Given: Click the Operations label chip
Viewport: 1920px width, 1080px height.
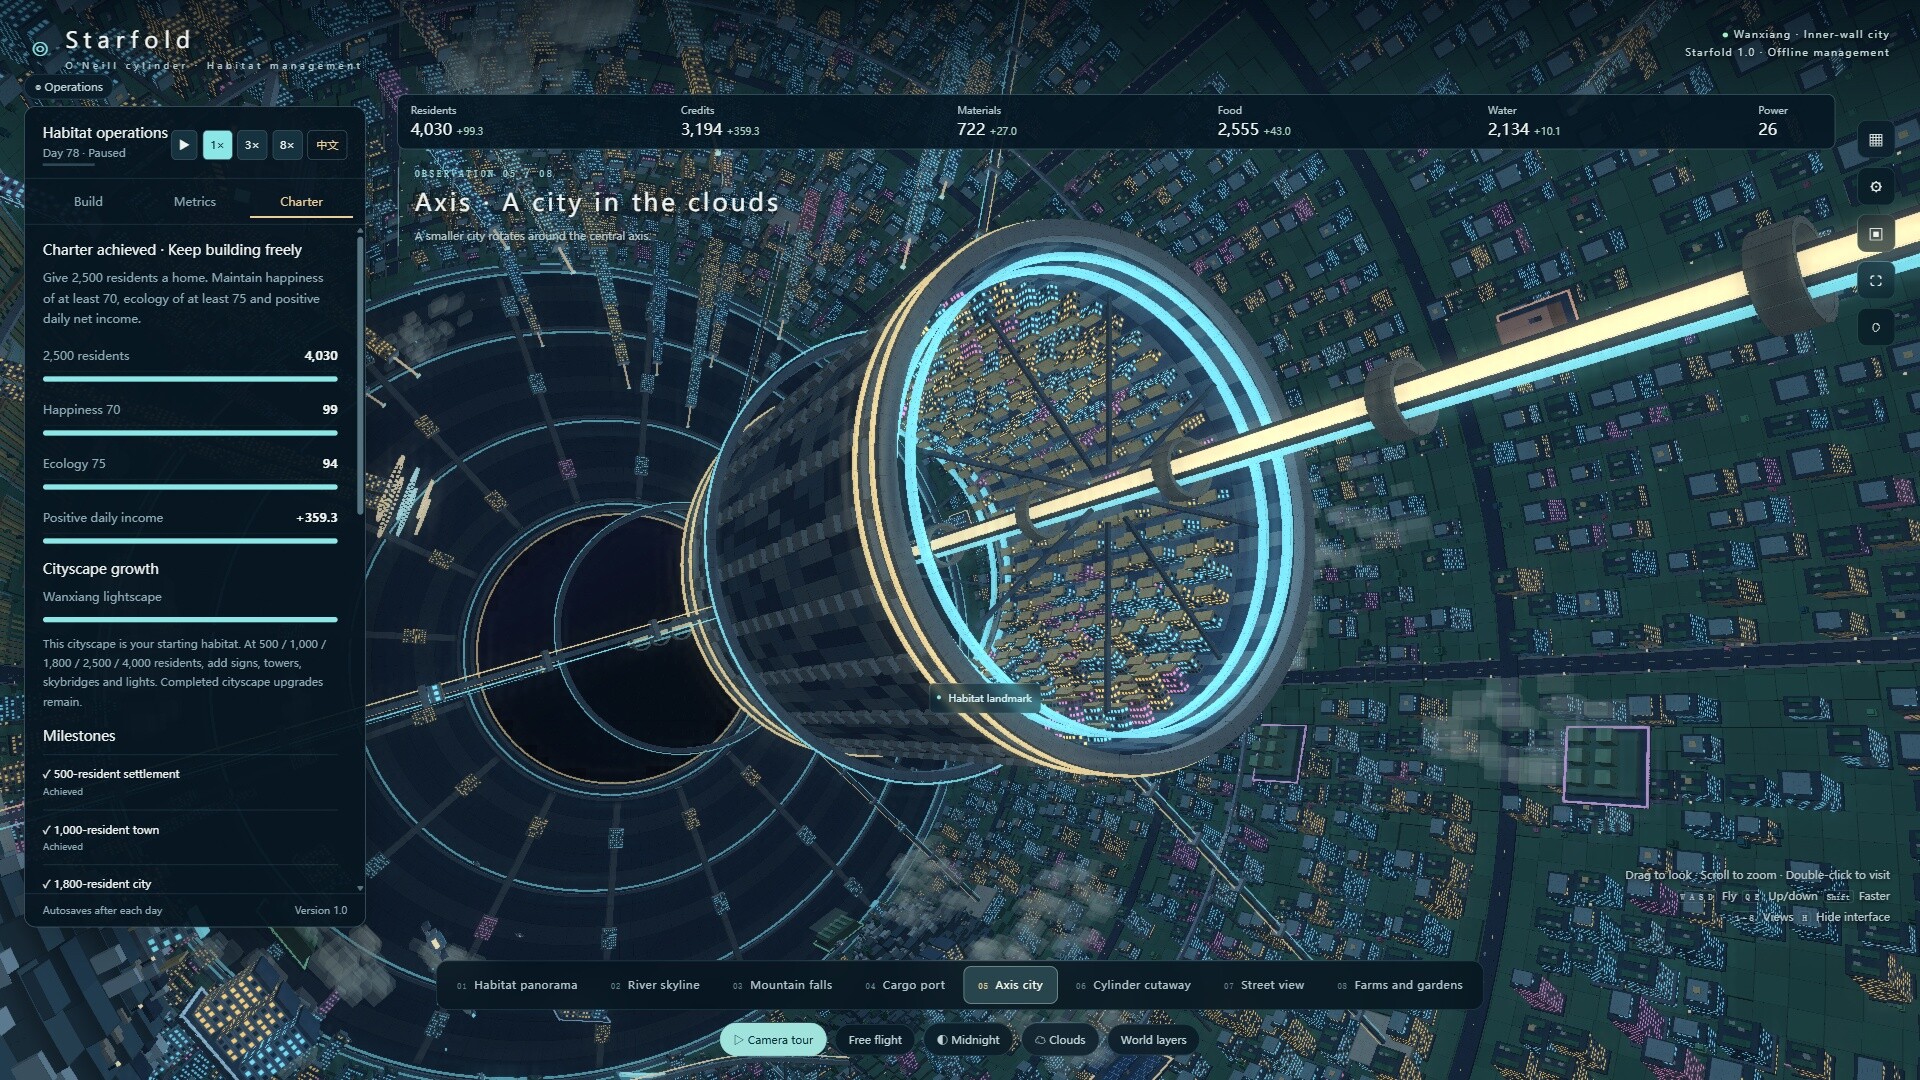Looking at the screenshot, I should (x=68, y=87).
